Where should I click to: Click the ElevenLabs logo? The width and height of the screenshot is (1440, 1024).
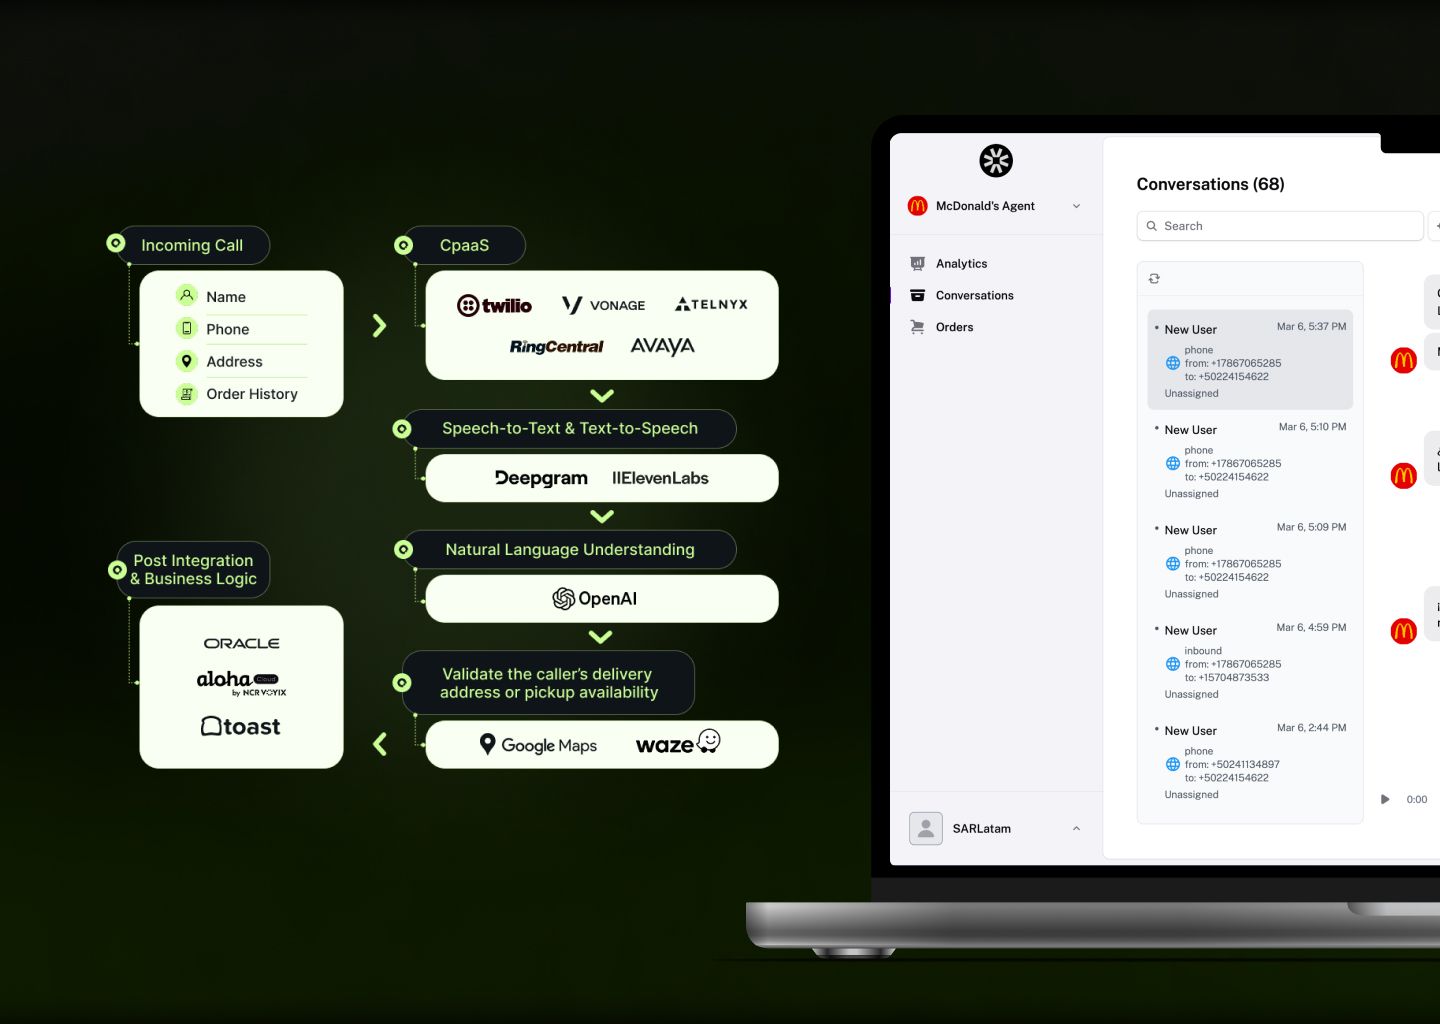[x=660, y=478]
